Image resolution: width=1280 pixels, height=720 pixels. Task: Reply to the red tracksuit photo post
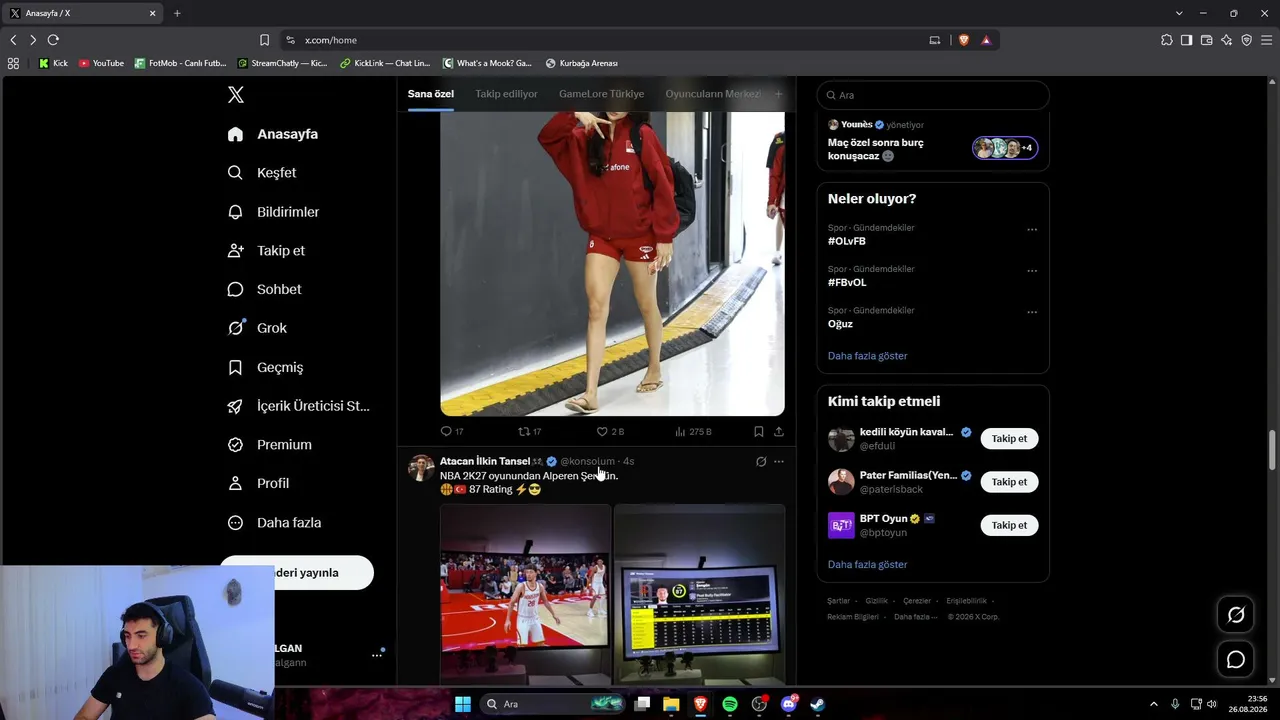click(452, 432)
